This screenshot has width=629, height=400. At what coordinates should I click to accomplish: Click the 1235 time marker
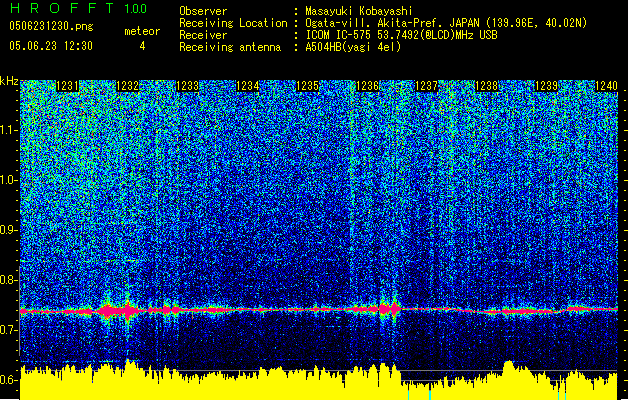(x=307, y=86)
